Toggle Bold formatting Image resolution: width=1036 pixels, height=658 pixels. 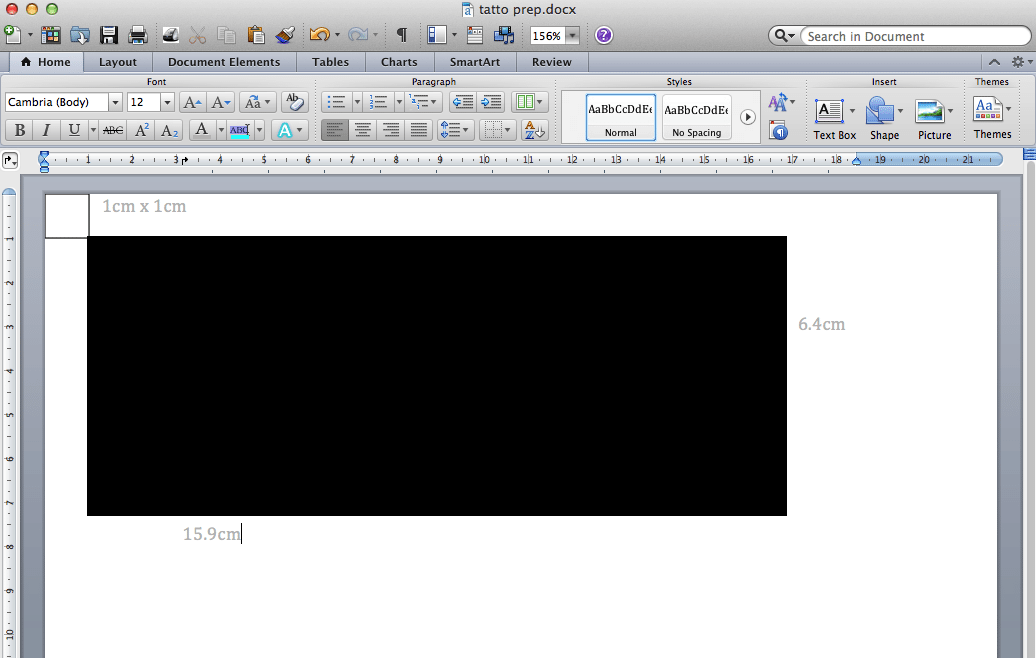[x=18, y=130]
